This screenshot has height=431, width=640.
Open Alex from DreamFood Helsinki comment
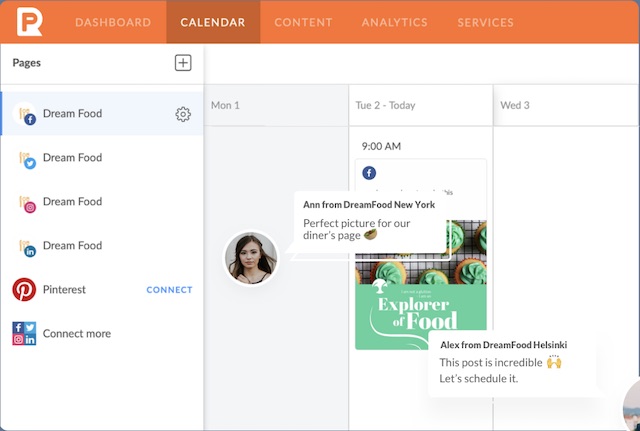512,362
